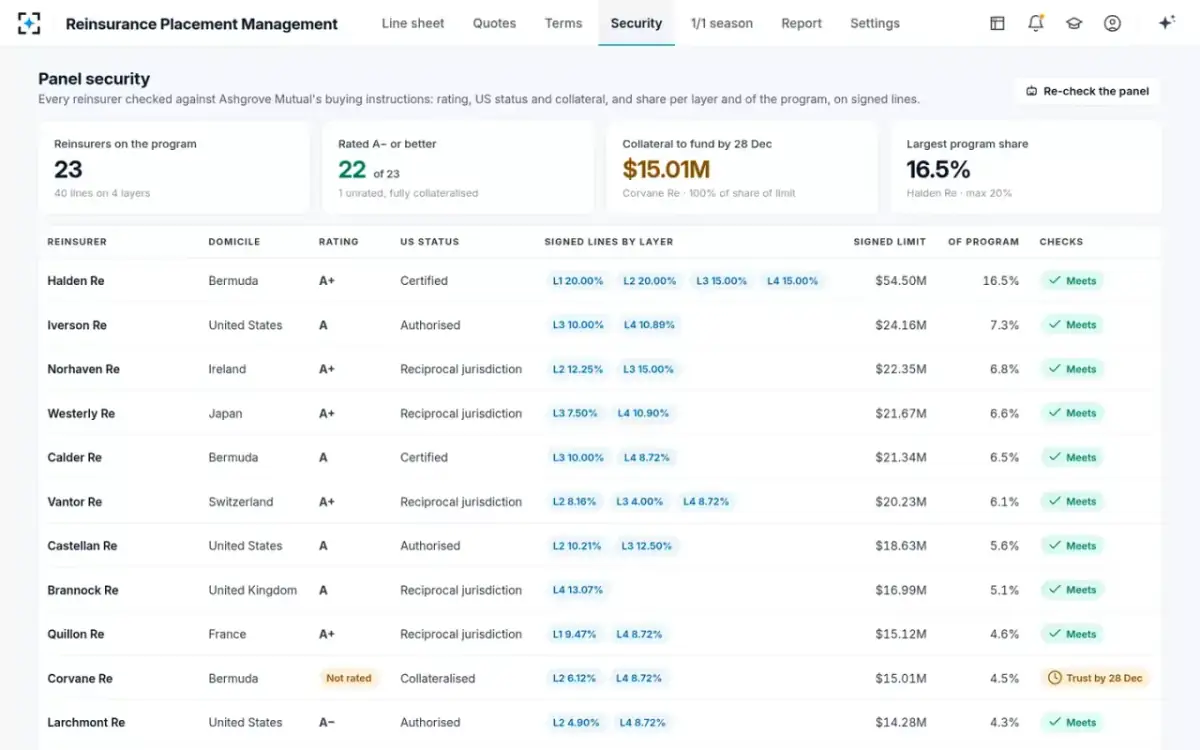Open the 1/1 season tab
The width and height of the screenshot is (1200, 750).
pos(722,23)
